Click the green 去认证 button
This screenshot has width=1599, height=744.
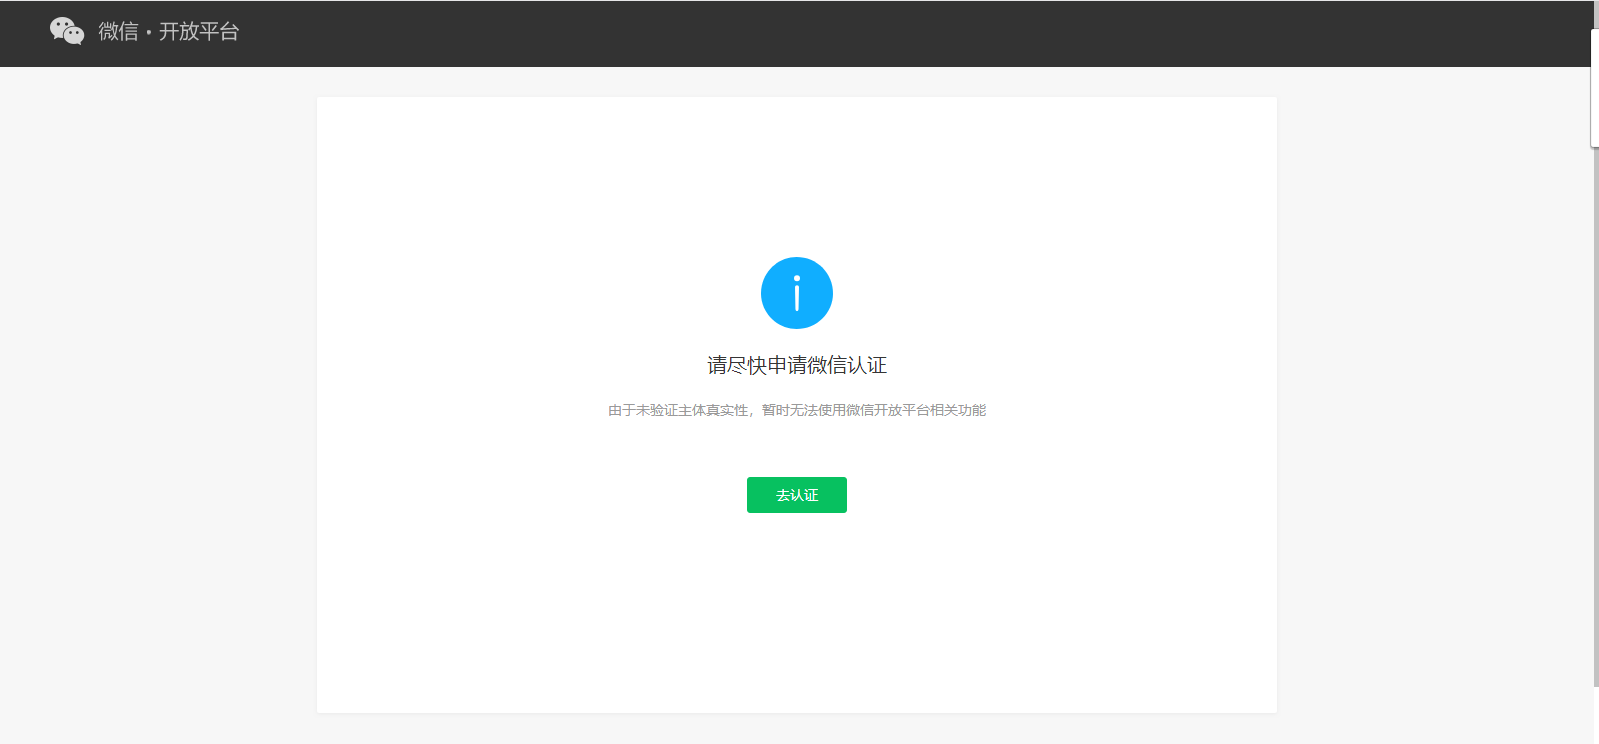797,495
